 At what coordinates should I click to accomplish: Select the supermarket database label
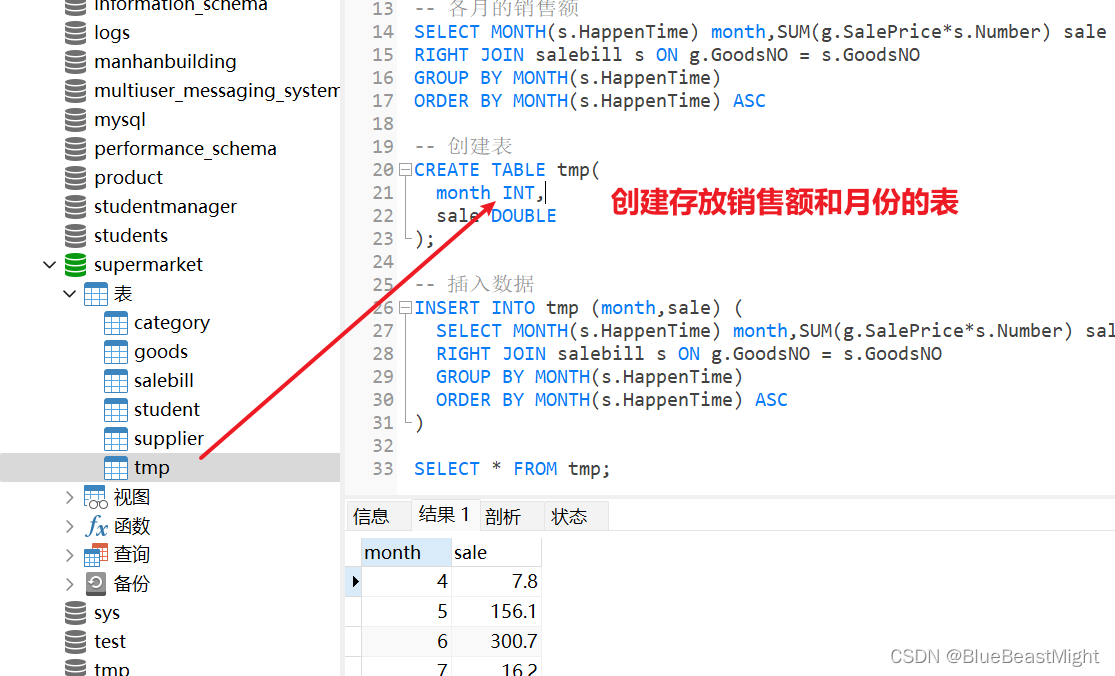click(149, 265)
